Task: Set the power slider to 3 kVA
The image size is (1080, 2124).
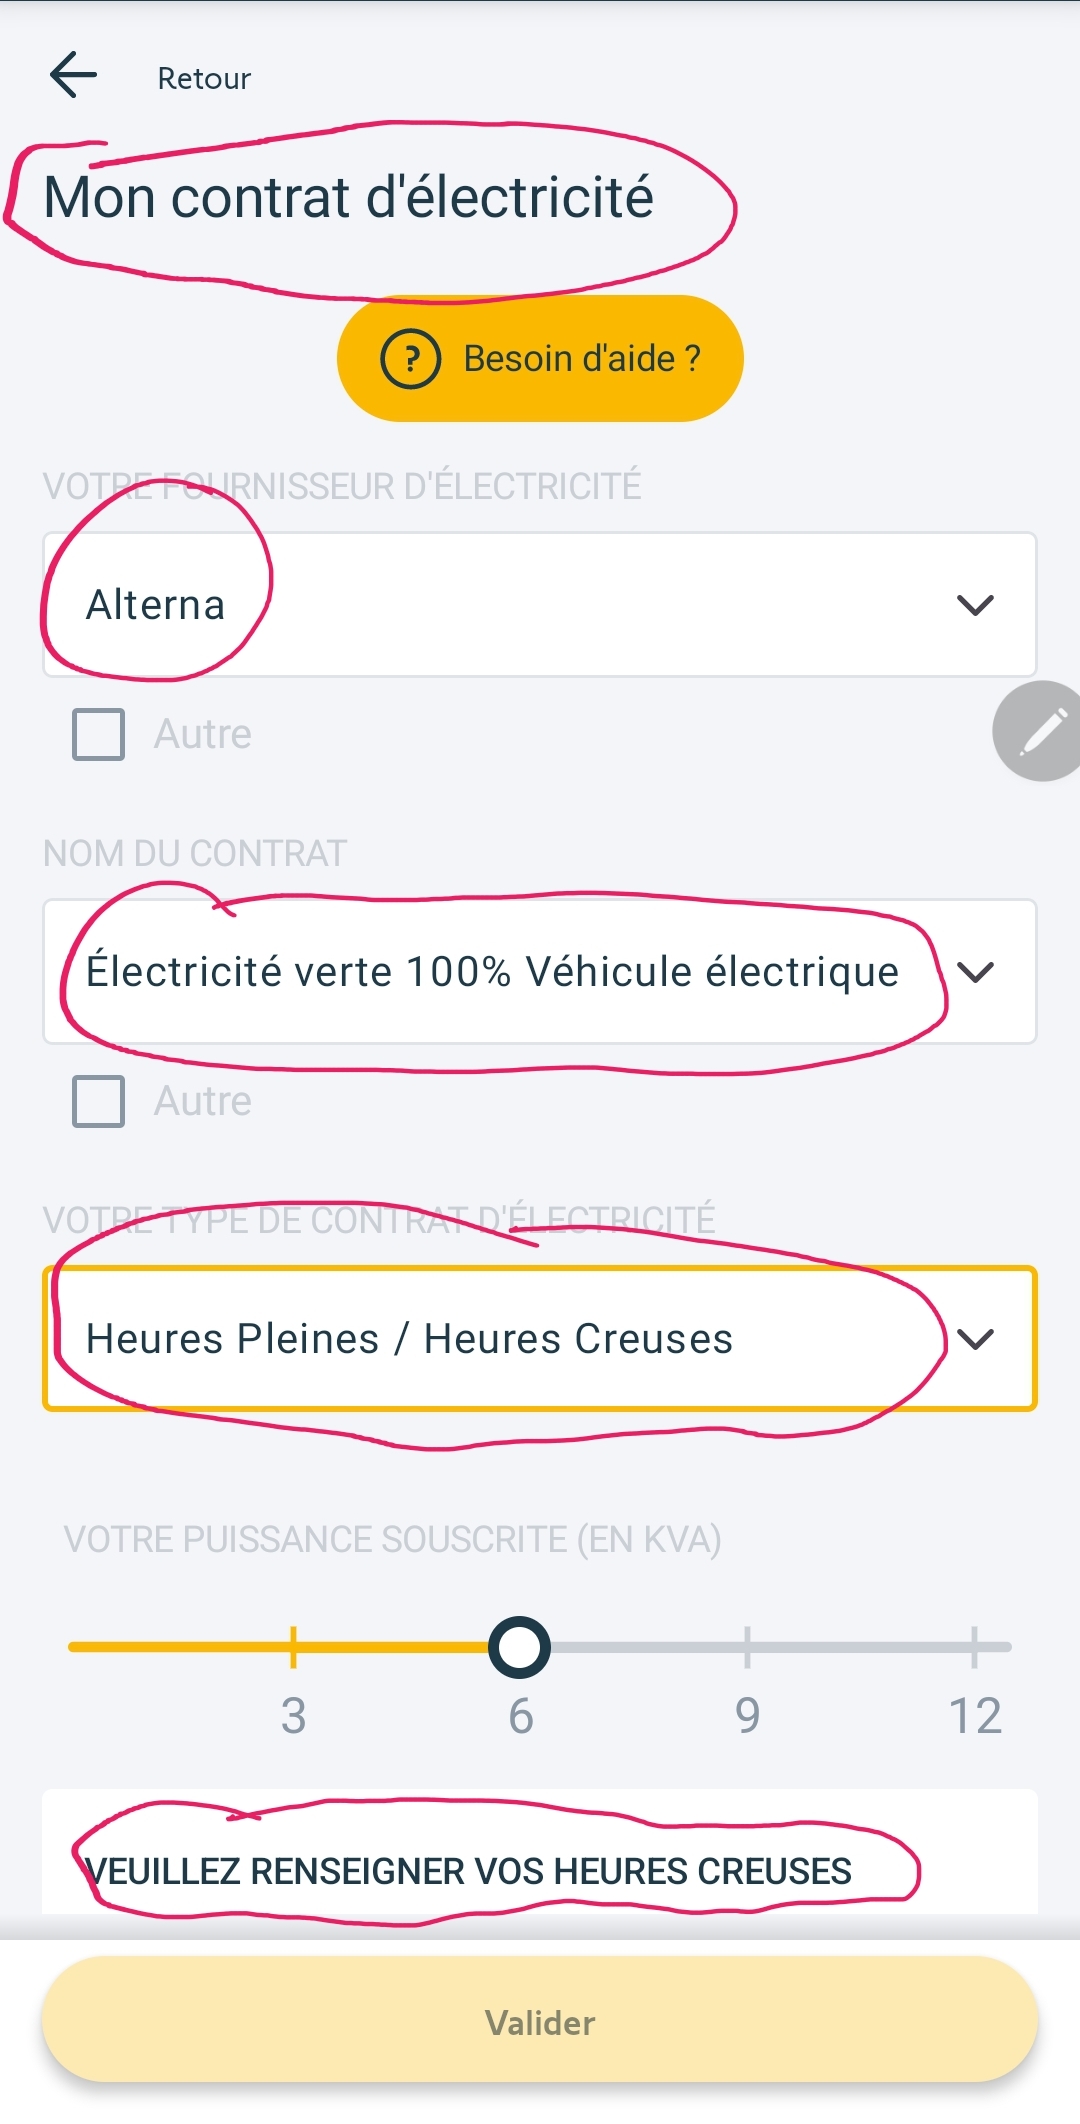Action: [293, 1647]
